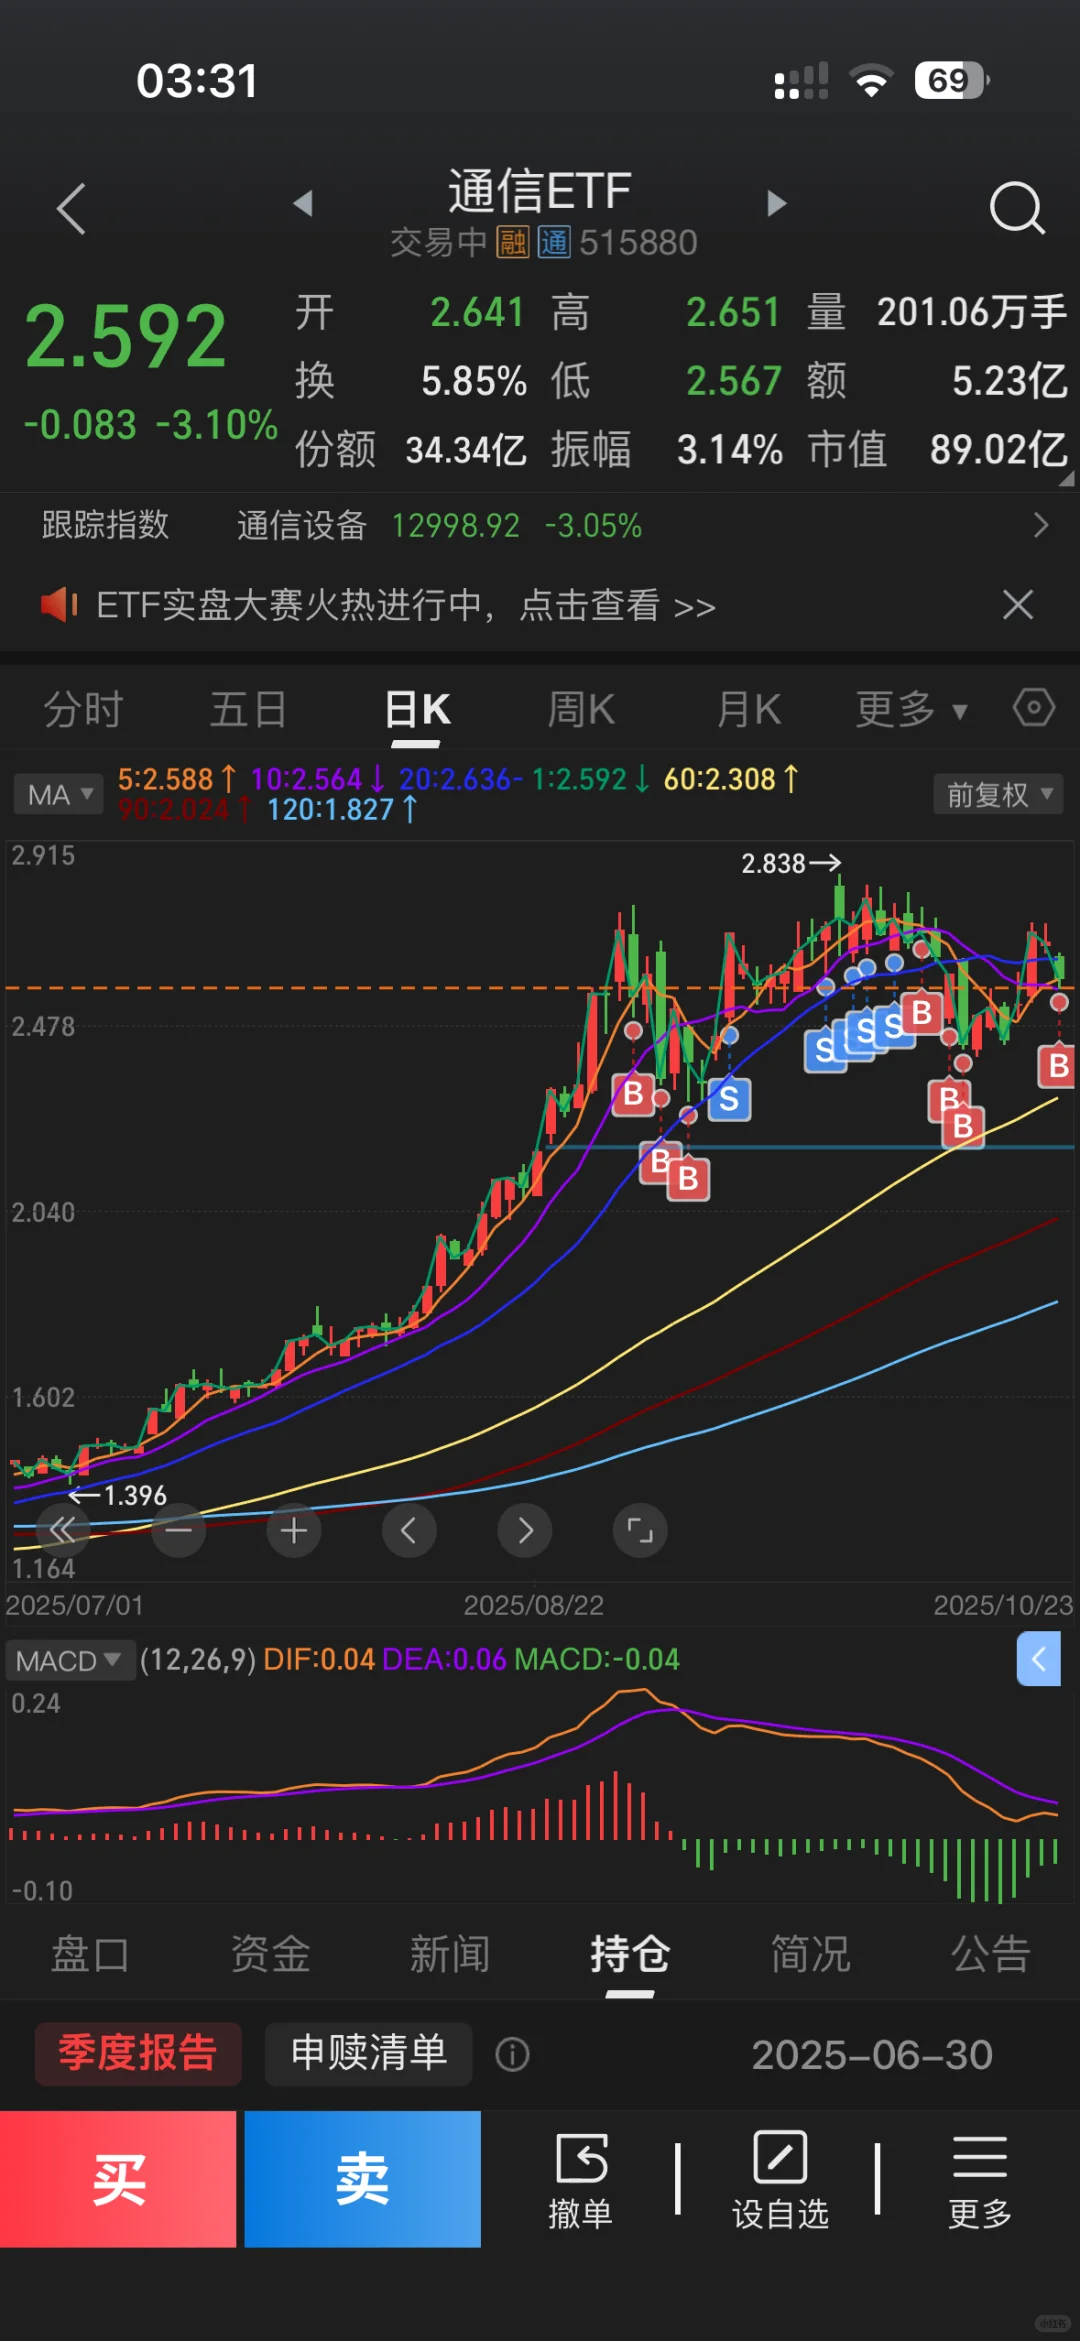This screenshot has height=2341, width=1080.
Task: Tap the status bar clock 03:31
Action: (x=197, y=81)
